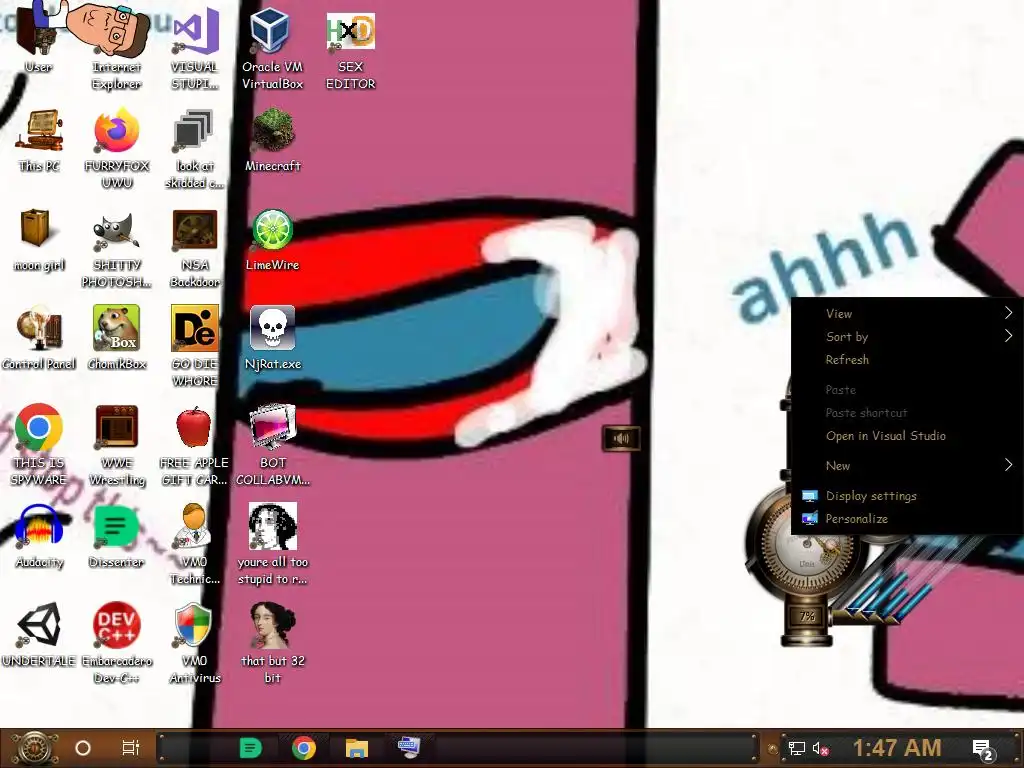Open Dissenter from the taskbar
The width and height of the screenshot is (1024, 768).
click(x=251, y=748)
